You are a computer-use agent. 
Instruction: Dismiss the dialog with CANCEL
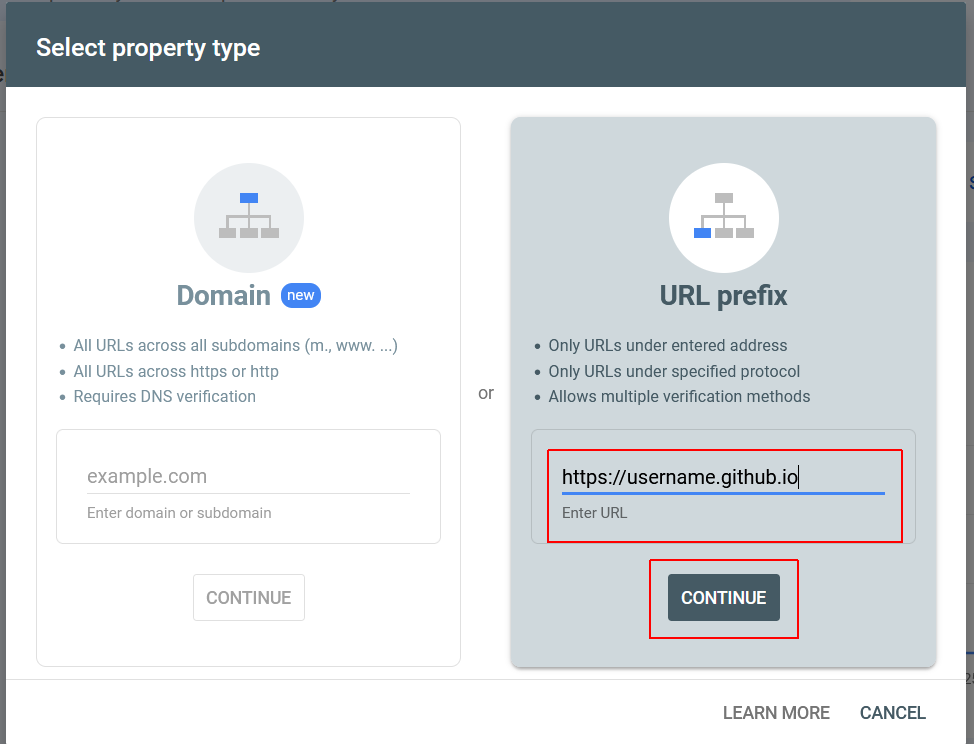pos(893,712)
